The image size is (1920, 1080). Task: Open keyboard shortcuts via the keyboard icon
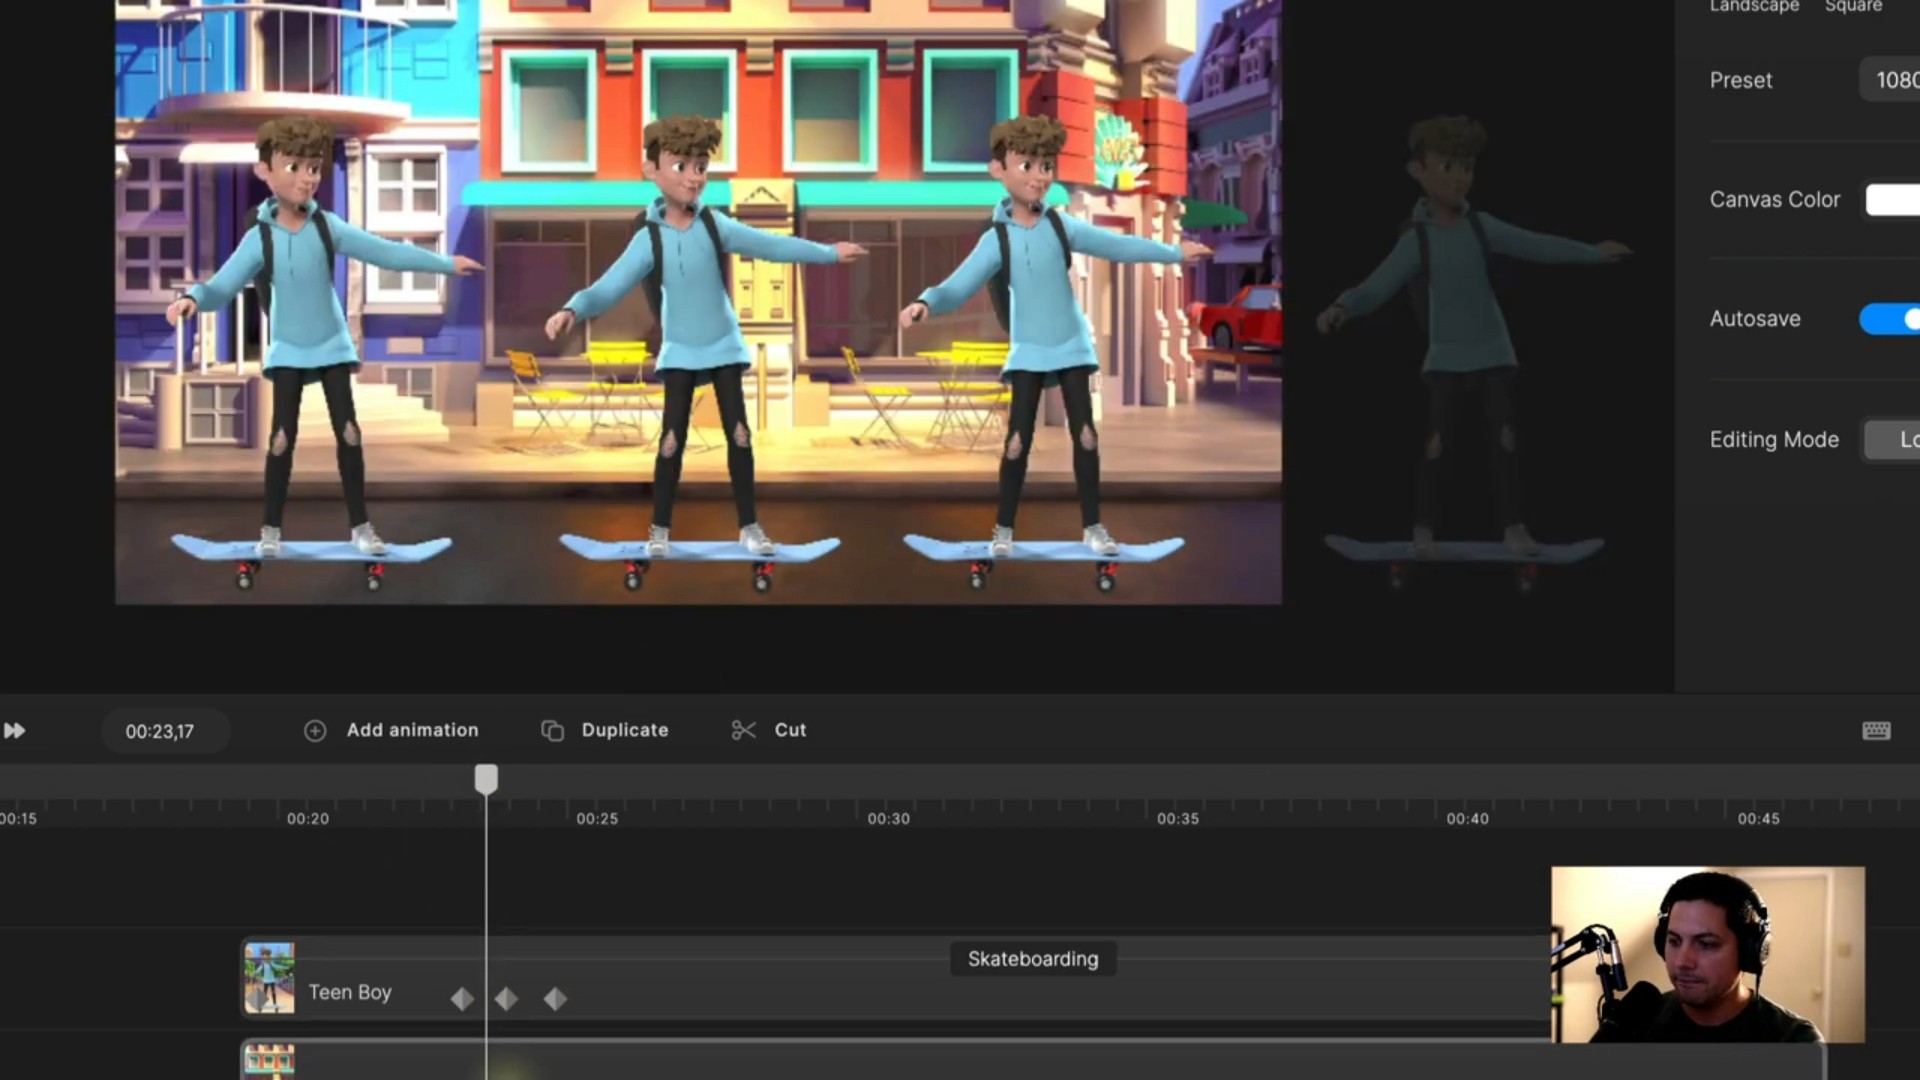(1876, 731)
